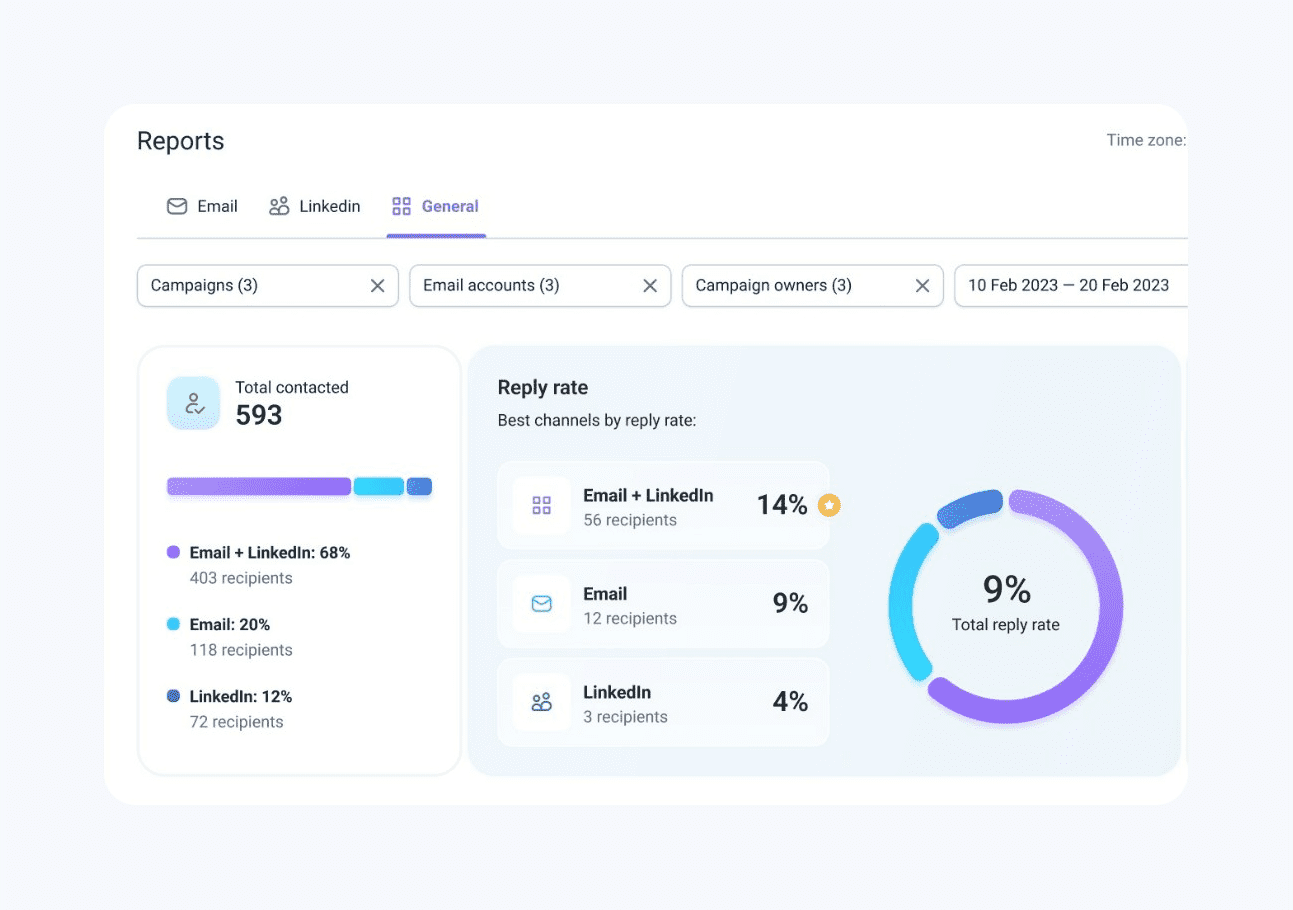The width and height of the screenshot is (1293, 910).
Task: Click the grid icon on General tab
Action: coord(401,207)
